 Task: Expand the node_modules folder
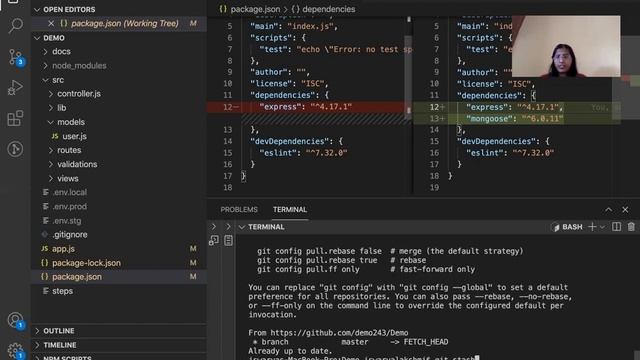[79, 65]
